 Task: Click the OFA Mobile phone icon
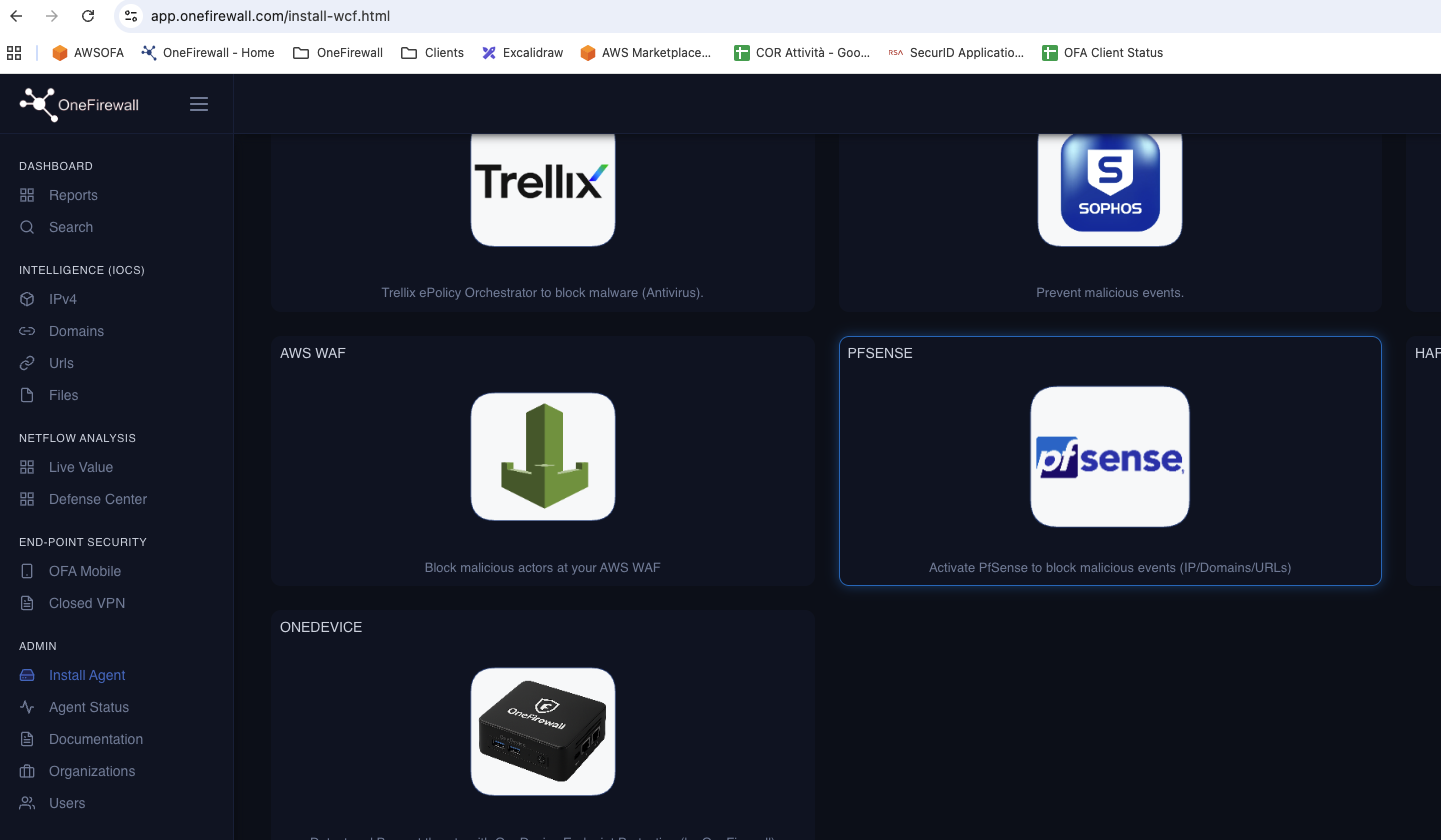(x=27, y=571)
